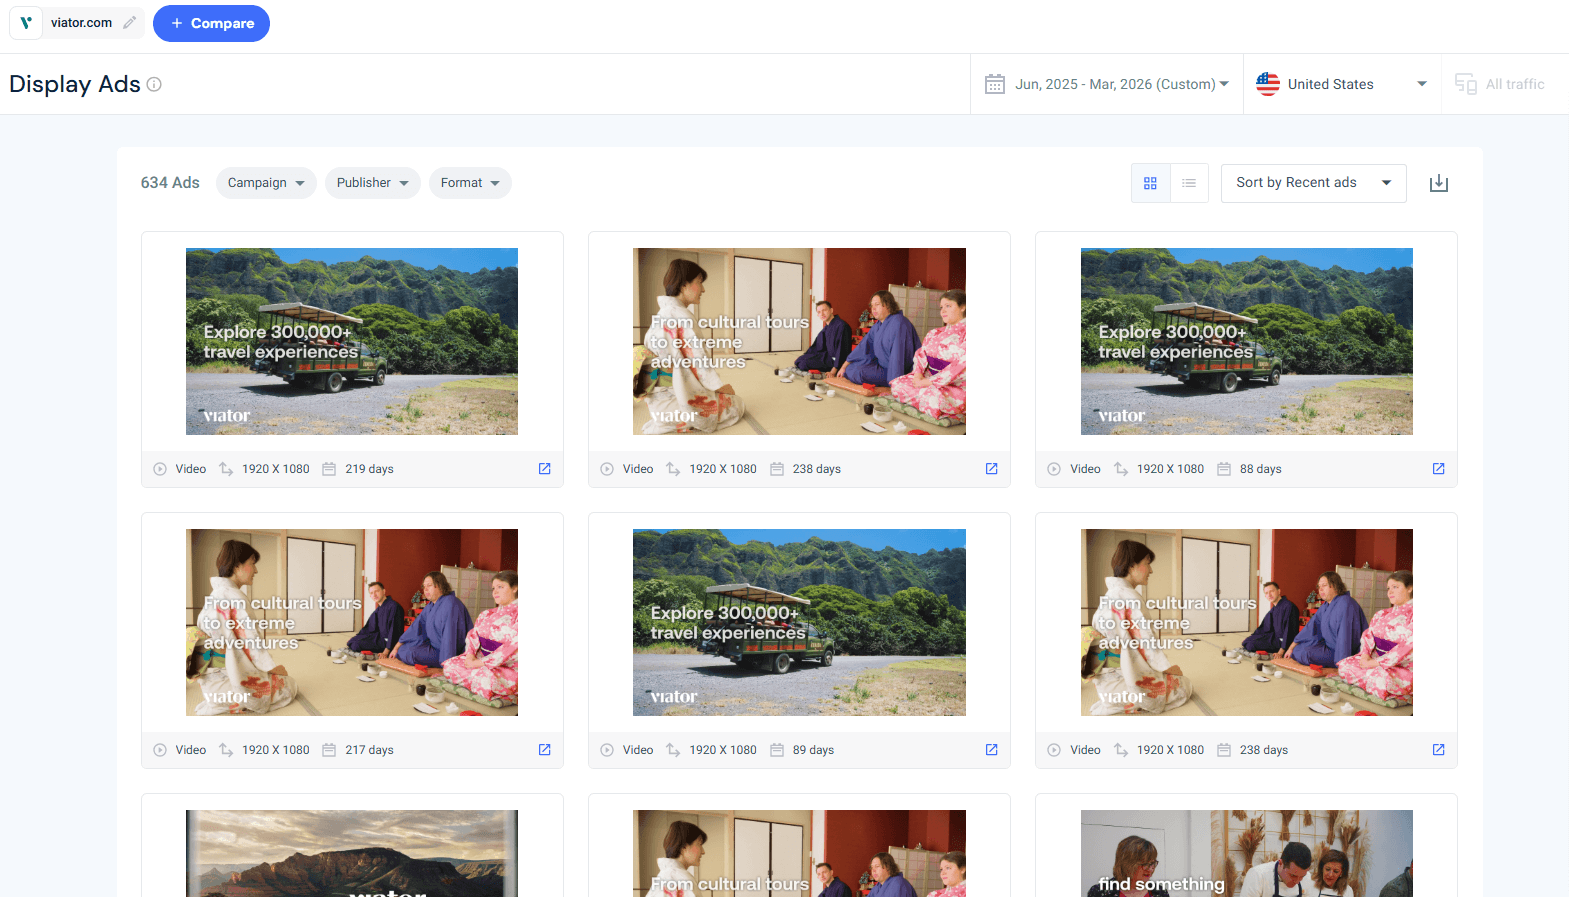
Task: Click "1920 X 1080" in the 88 days card
Action: [x=1171, y=469]
